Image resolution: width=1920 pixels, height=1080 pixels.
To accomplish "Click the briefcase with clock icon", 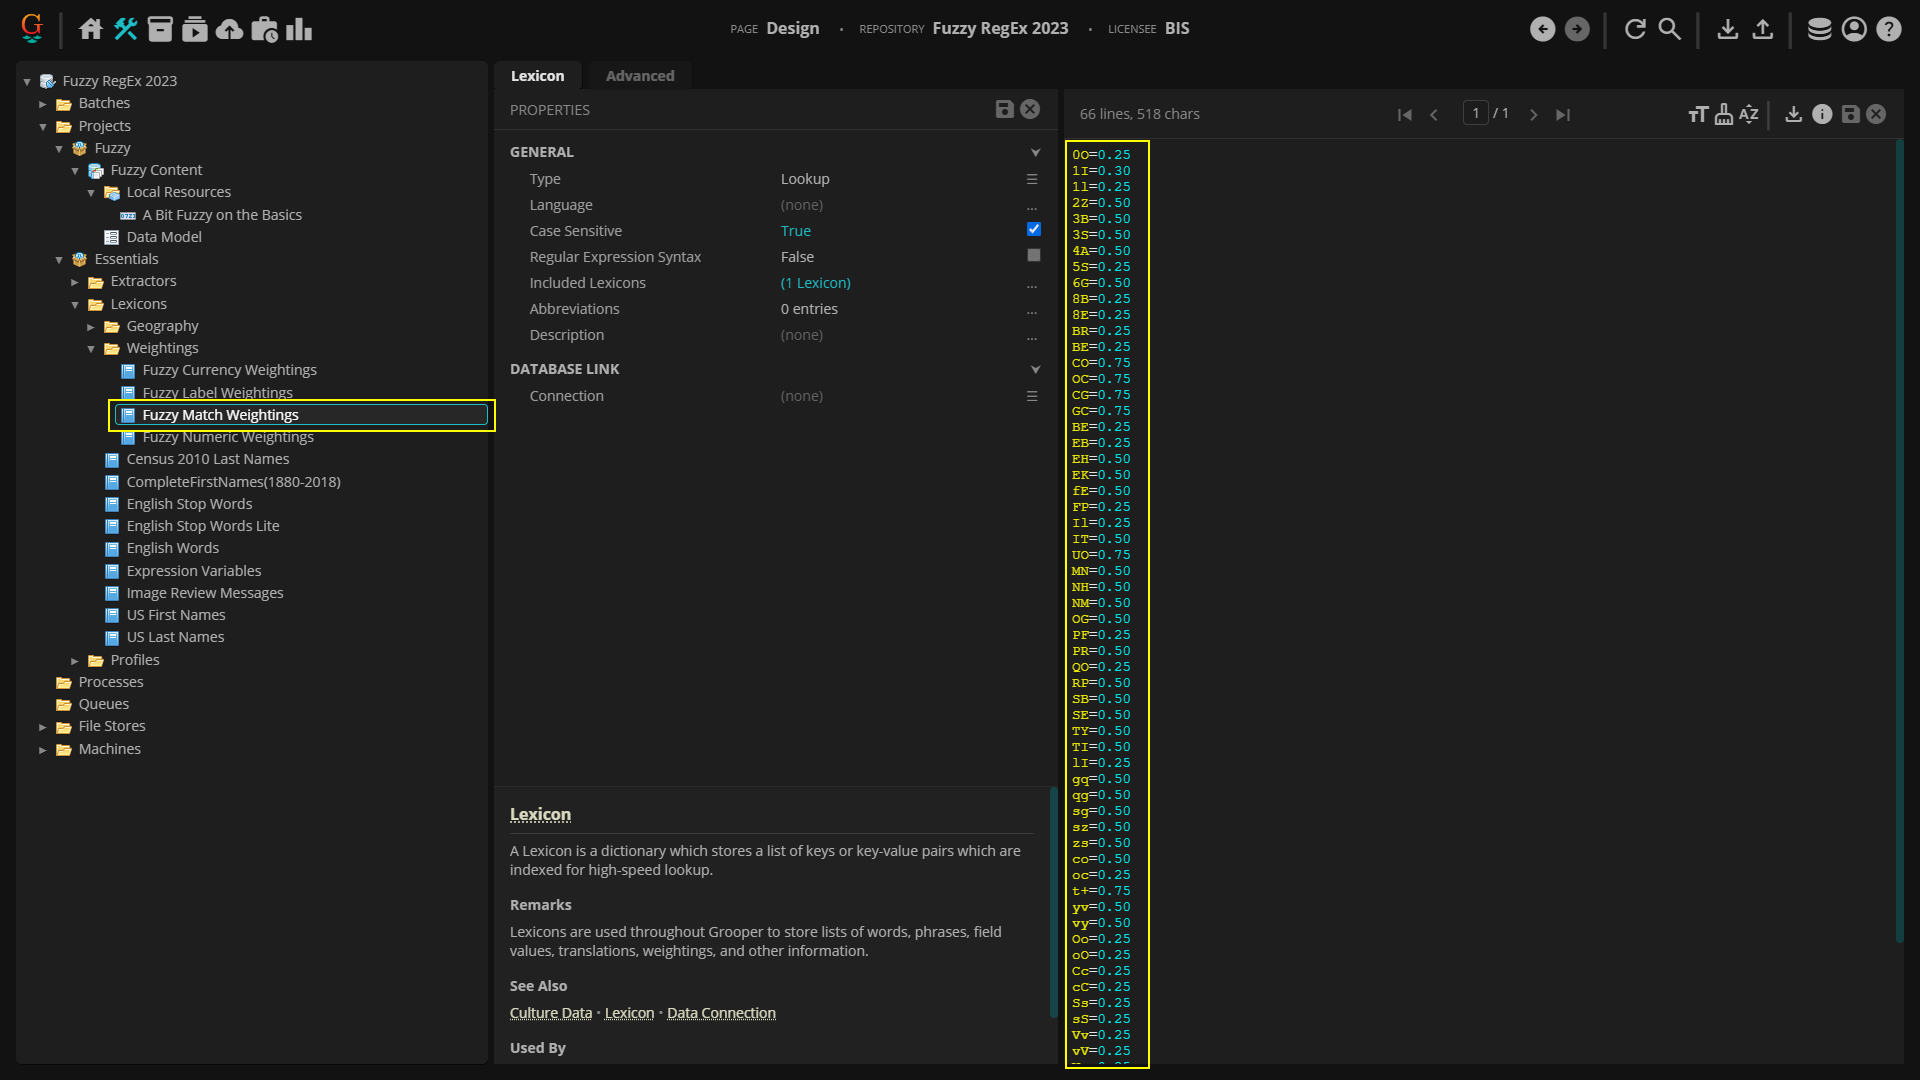I will coord(264,29).
